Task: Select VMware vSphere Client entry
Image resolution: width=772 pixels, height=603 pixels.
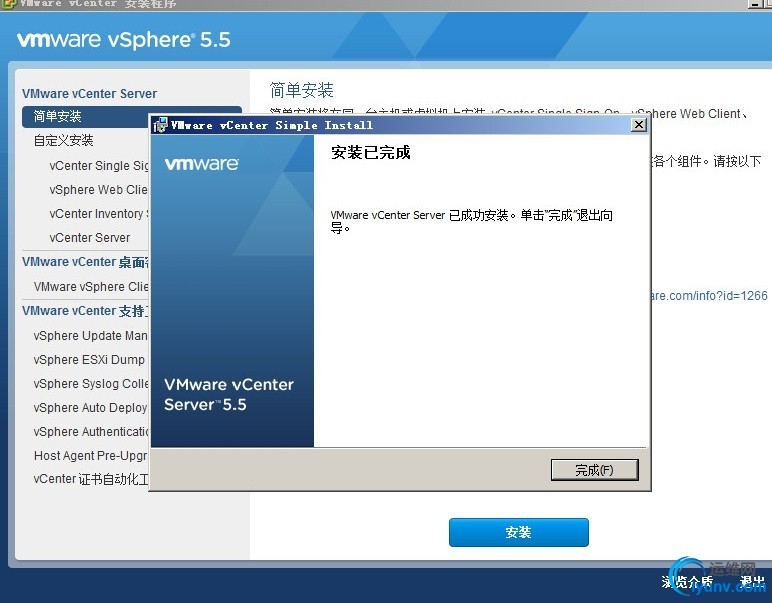Action: click(x=91, y=286)
